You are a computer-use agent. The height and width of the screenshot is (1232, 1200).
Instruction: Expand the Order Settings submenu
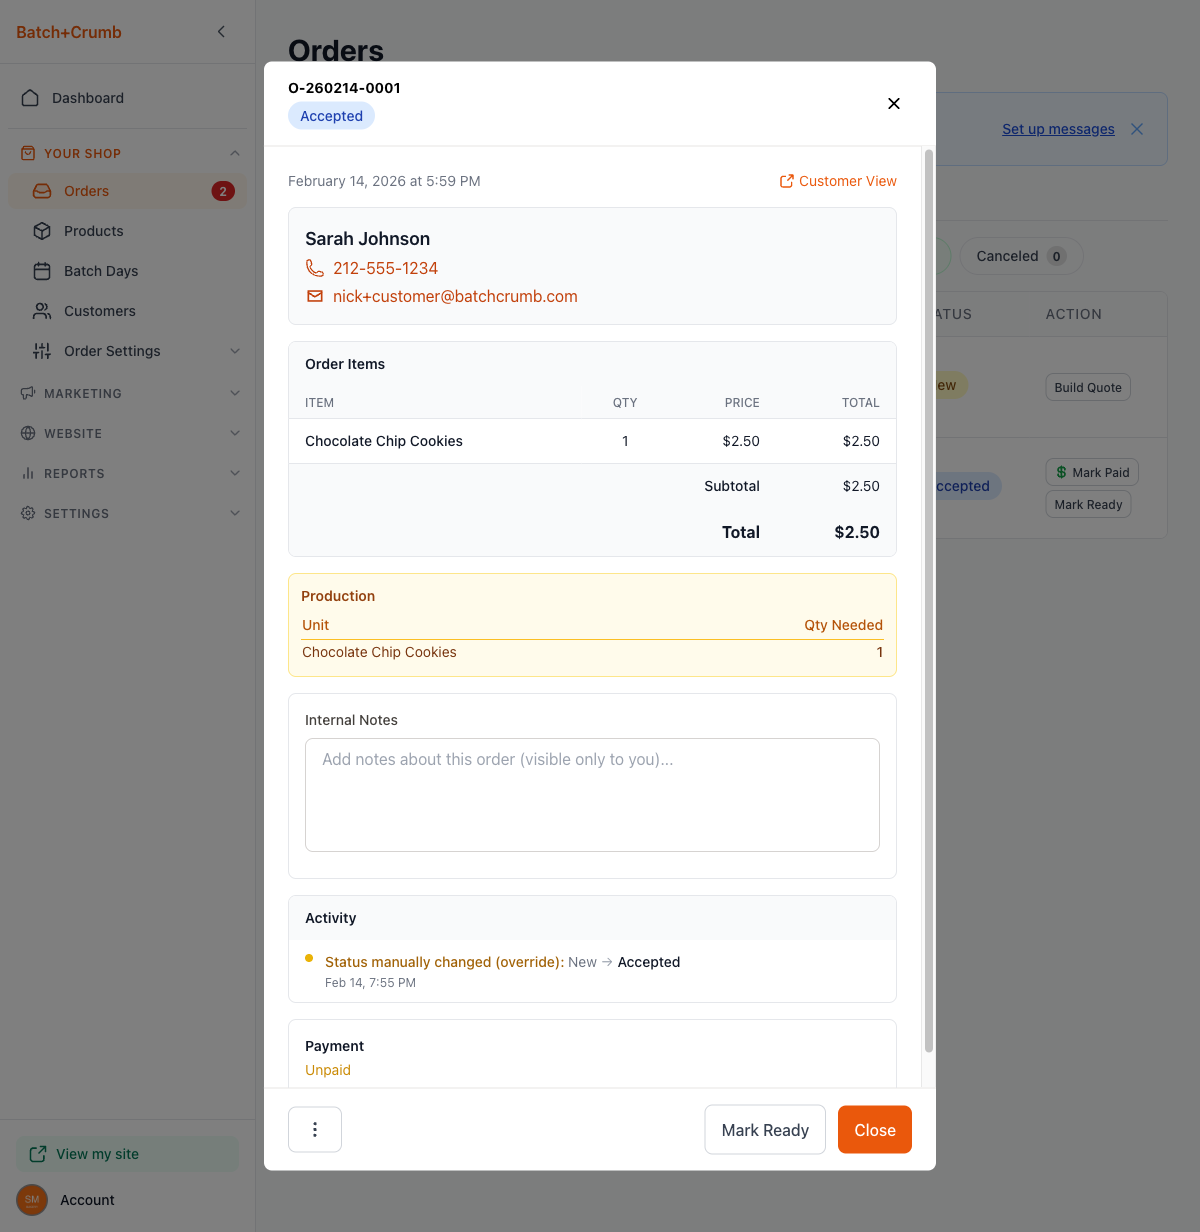click(235, 351)
